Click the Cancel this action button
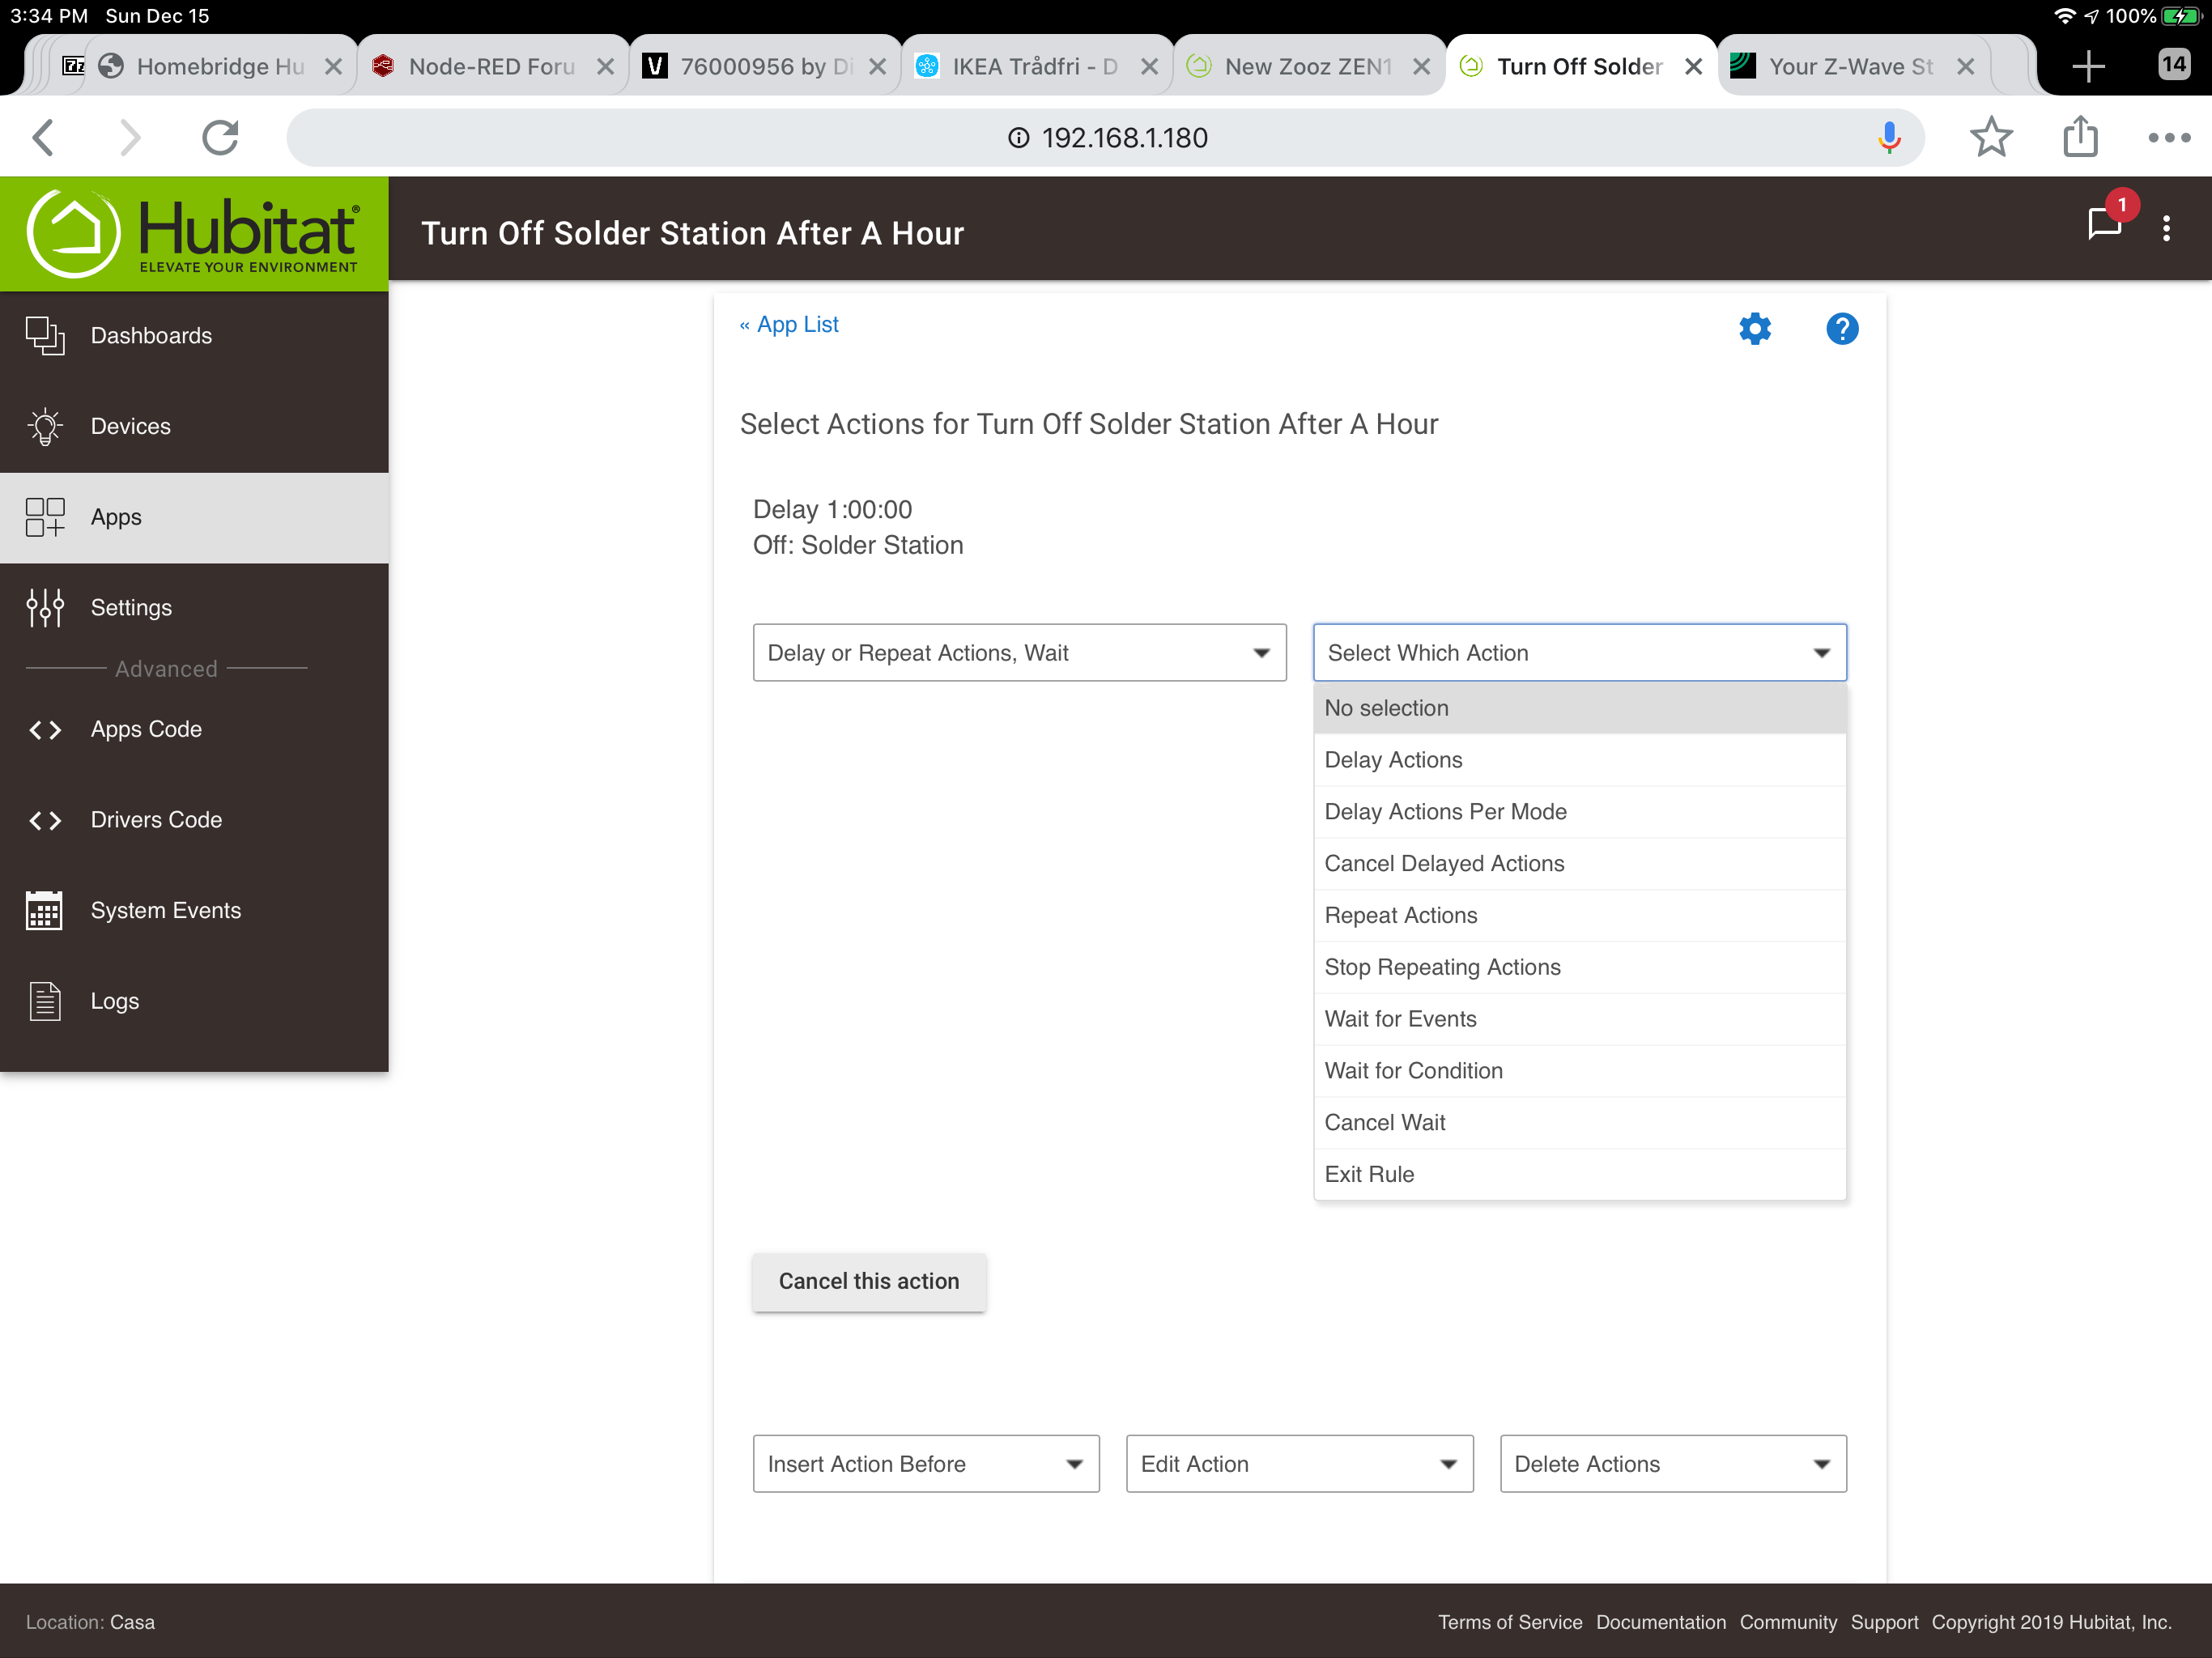 [x=868, y=1281]
